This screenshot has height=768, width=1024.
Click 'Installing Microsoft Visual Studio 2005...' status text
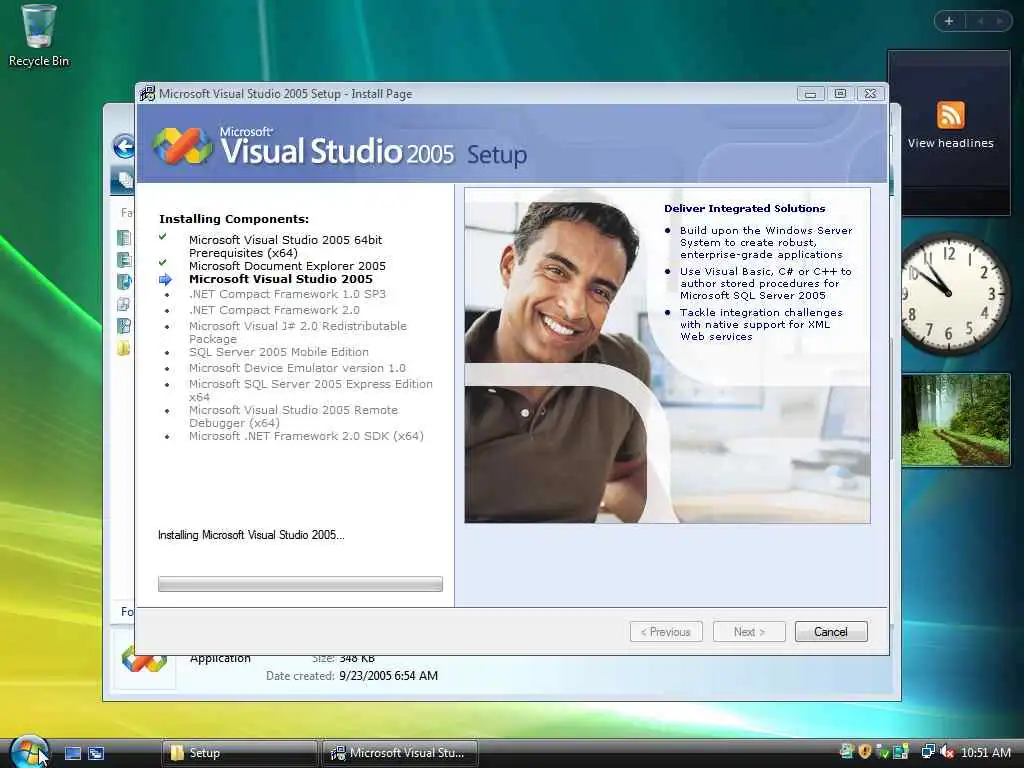click(x=251, y=535)
